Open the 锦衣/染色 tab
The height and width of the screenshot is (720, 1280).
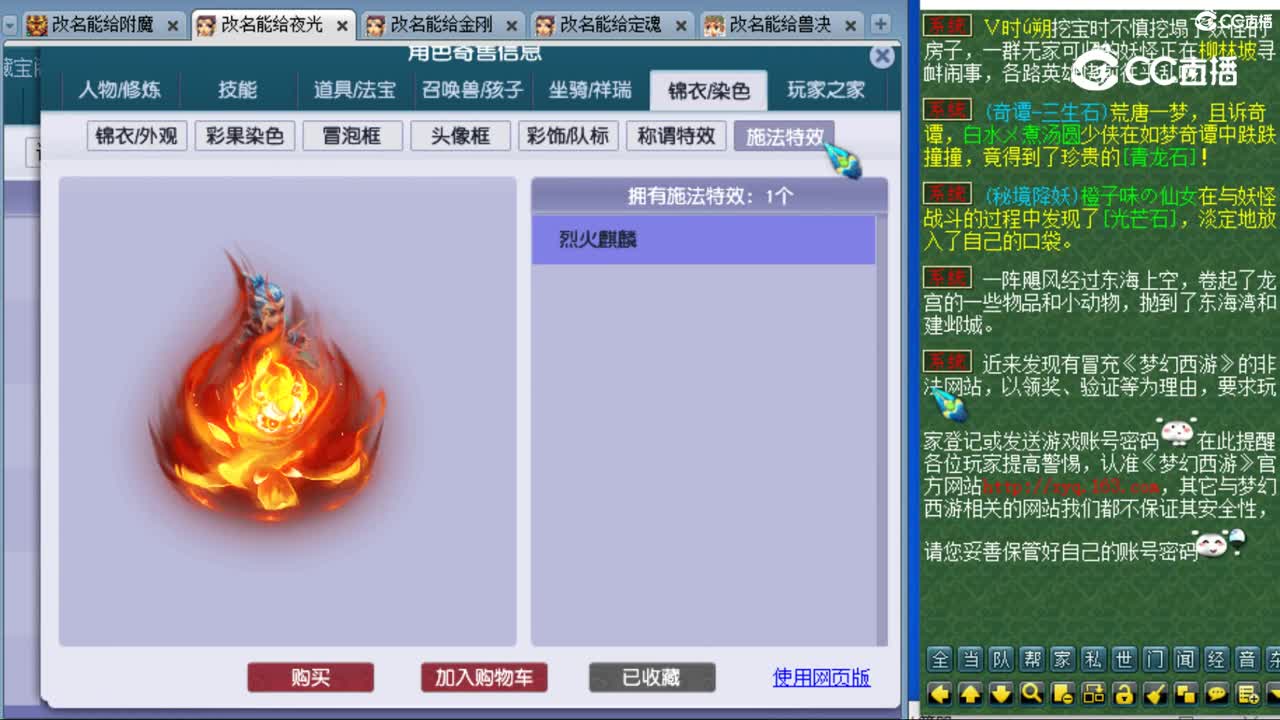(x=708, y=90)
